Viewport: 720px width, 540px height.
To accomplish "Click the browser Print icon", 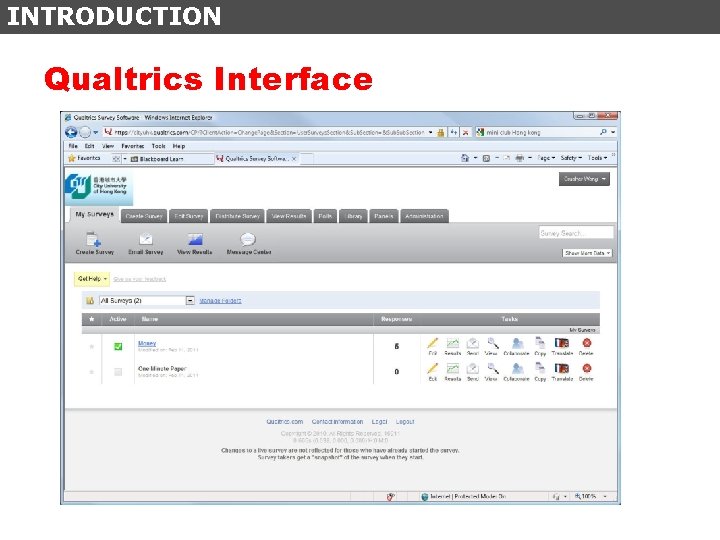I will pos(519,158).
